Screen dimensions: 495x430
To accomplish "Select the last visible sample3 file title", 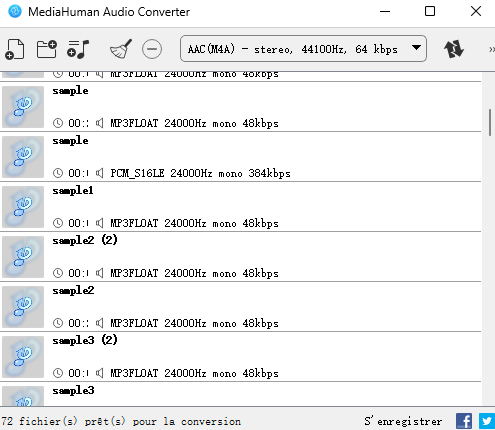I will pos(73,390).
